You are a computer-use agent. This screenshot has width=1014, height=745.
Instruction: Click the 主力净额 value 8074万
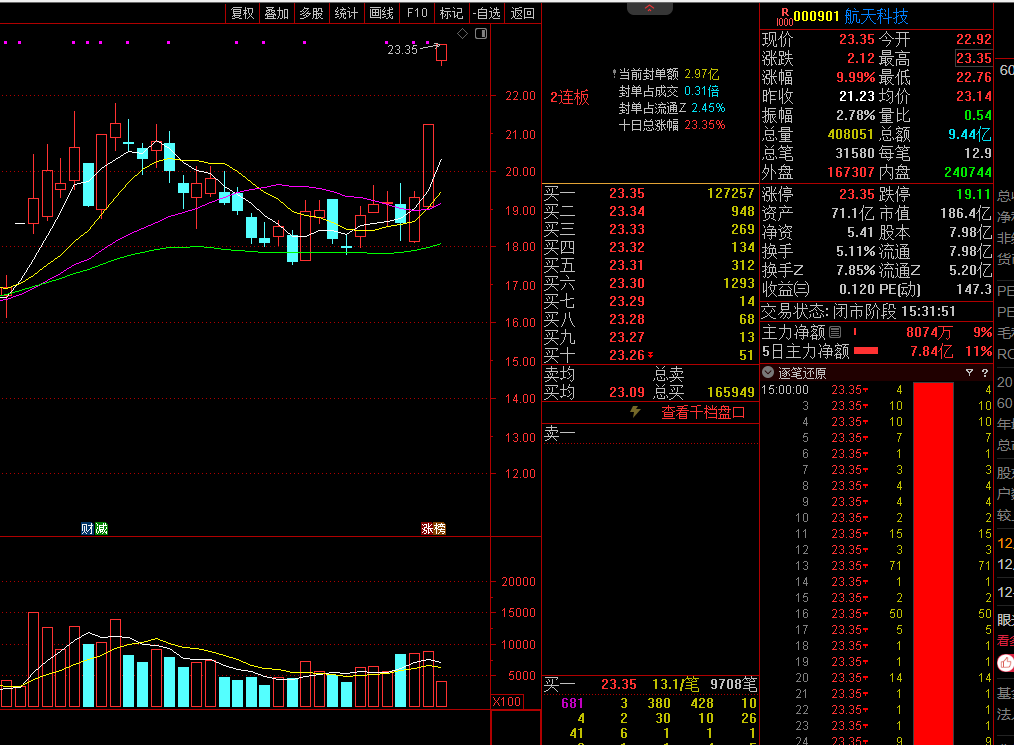[929, 332]
